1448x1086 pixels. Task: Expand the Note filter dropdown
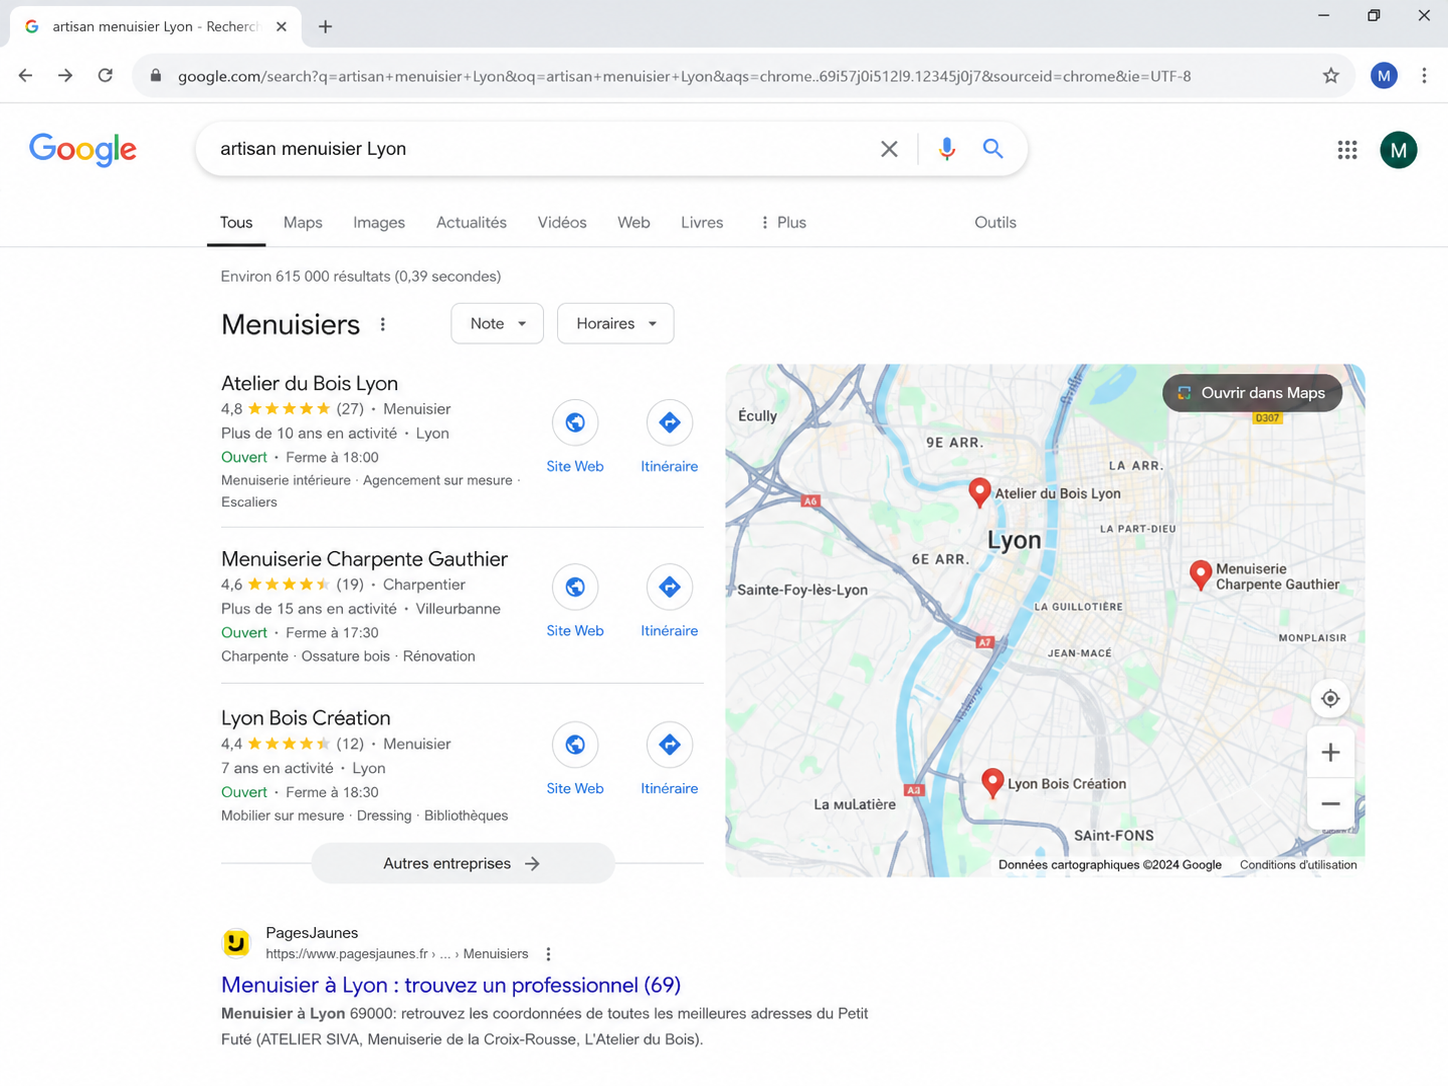pyautogui.click(x=497, y=324)
